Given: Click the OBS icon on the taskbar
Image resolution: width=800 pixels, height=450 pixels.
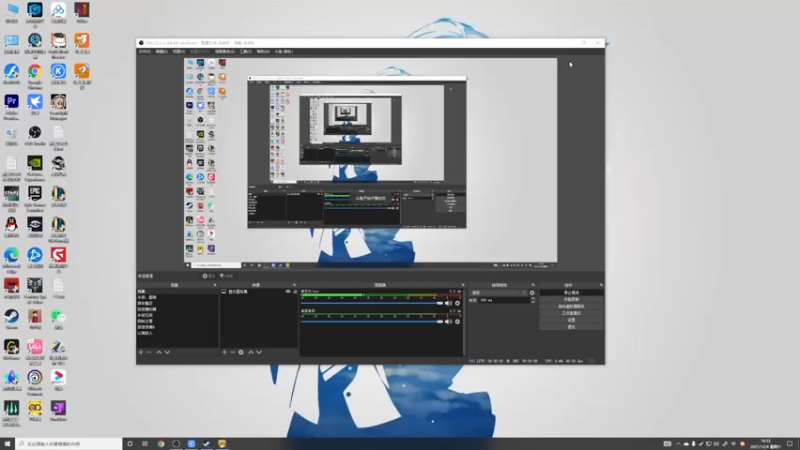Looking at the screenshot, I should (176, 444).
